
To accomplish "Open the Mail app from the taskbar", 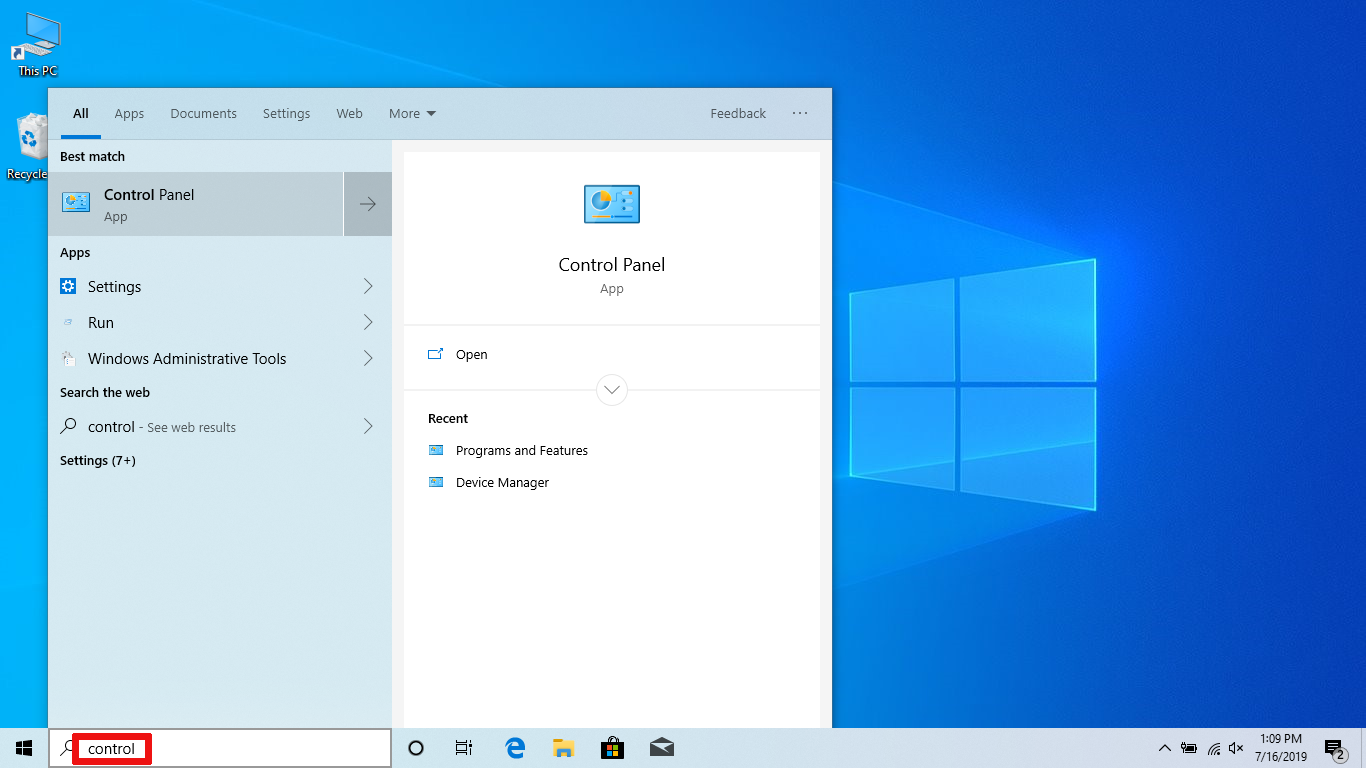I will click(x=661, y=748).
